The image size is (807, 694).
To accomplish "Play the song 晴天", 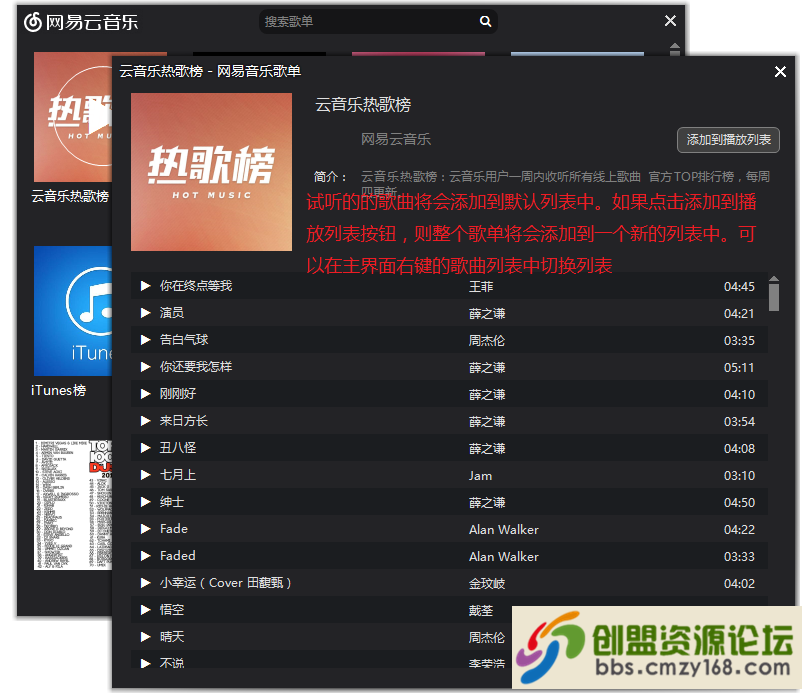I will (146, 637).
